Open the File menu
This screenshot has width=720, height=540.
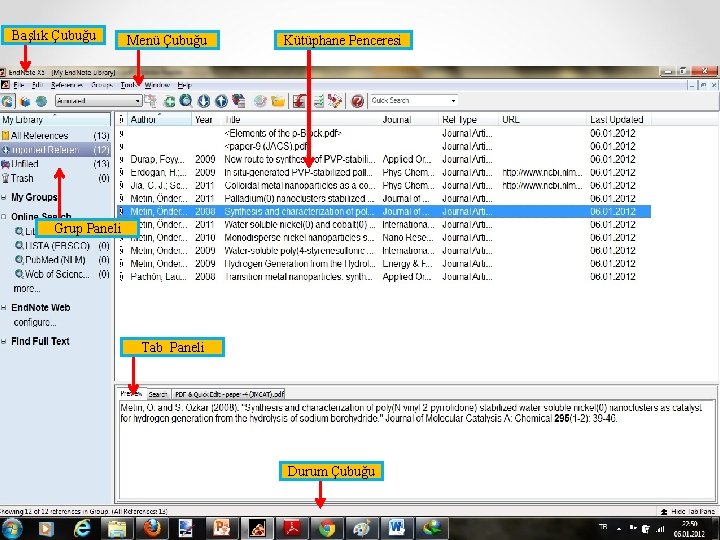(18, 85)
